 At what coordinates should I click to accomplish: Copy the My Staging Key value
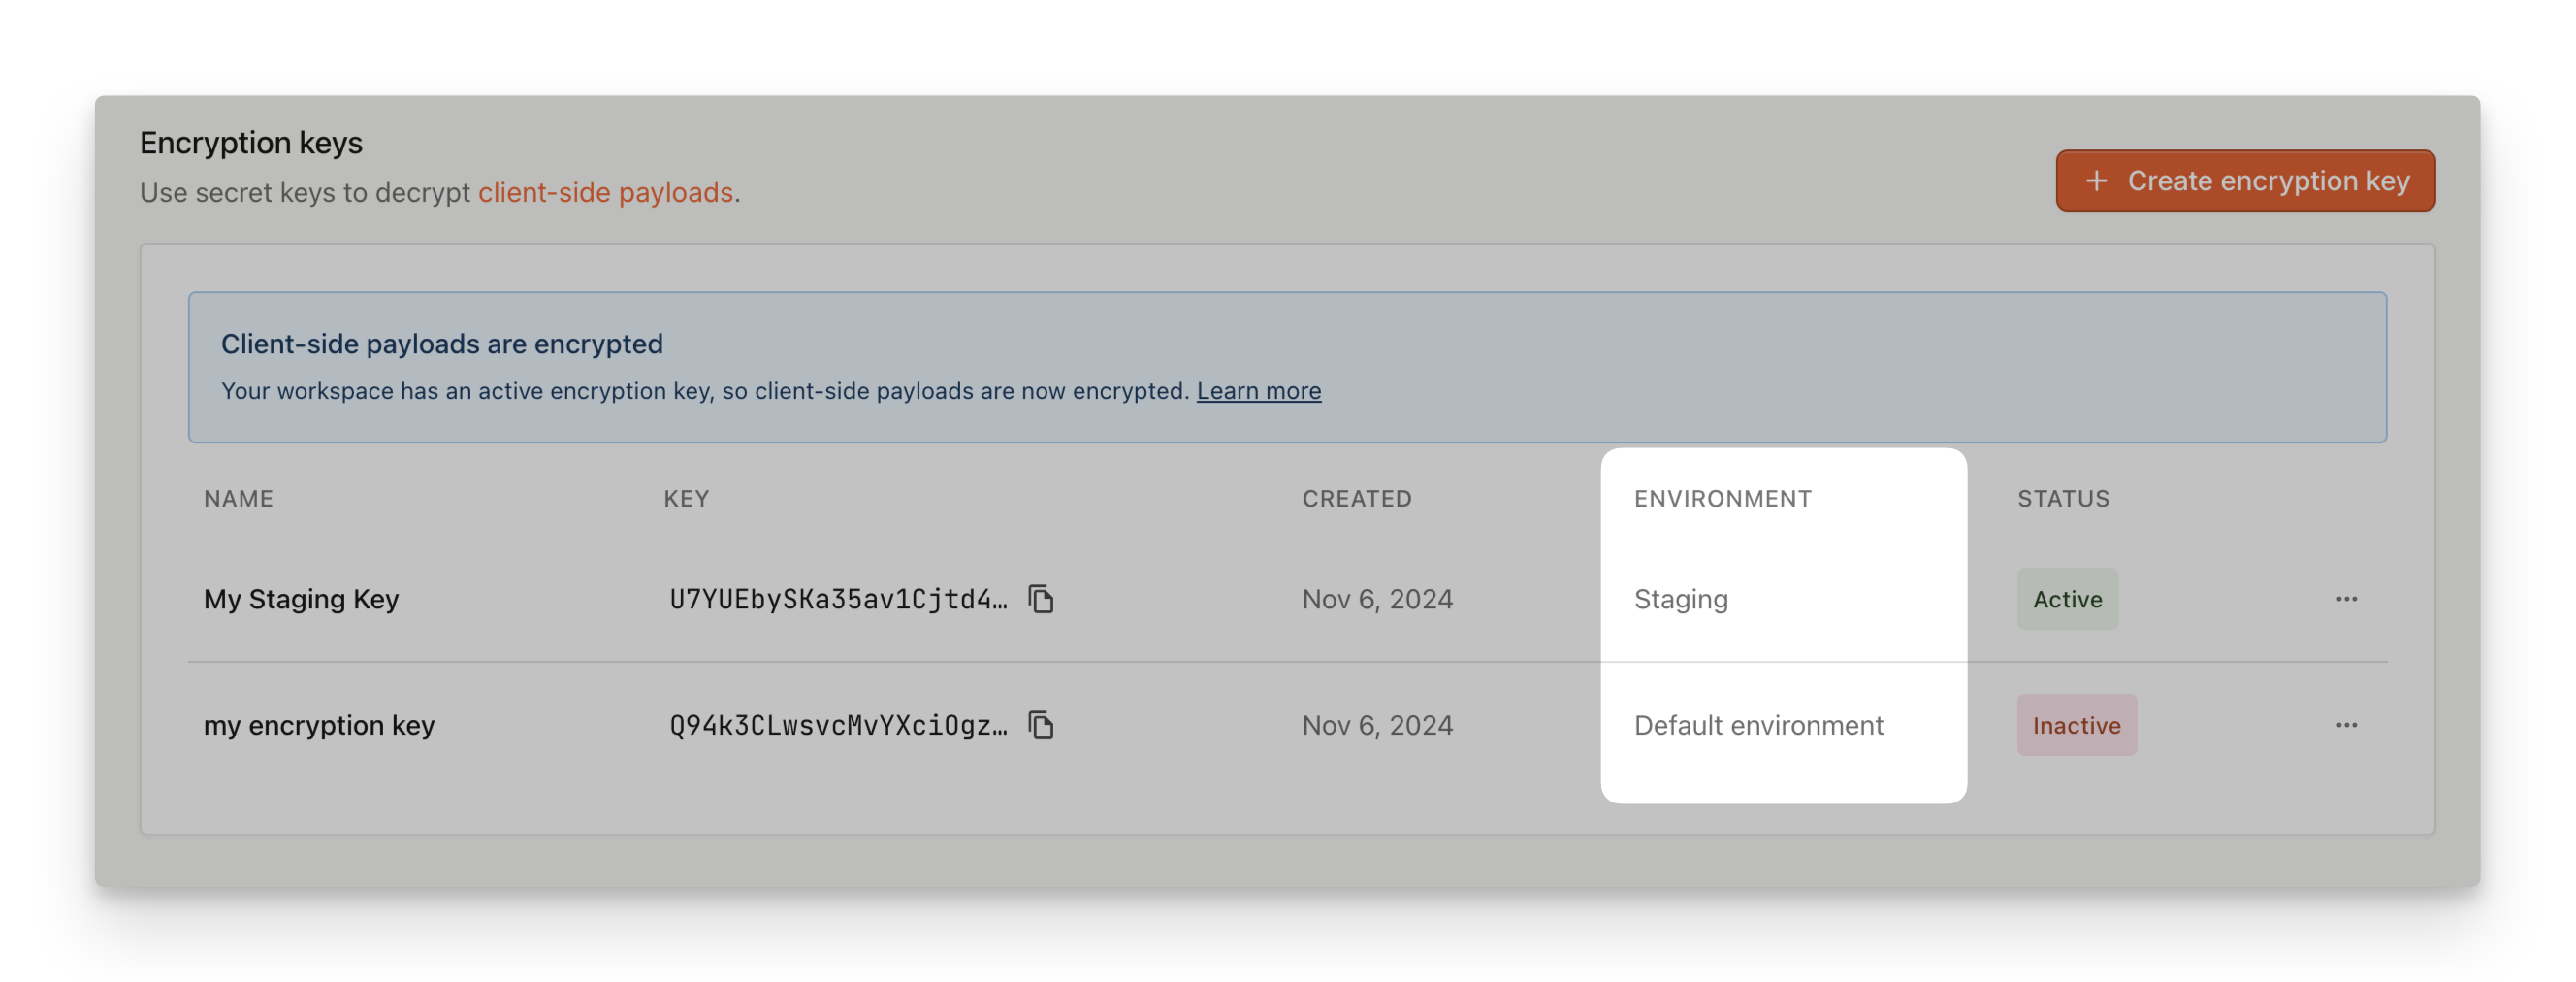coord(1041,599)
